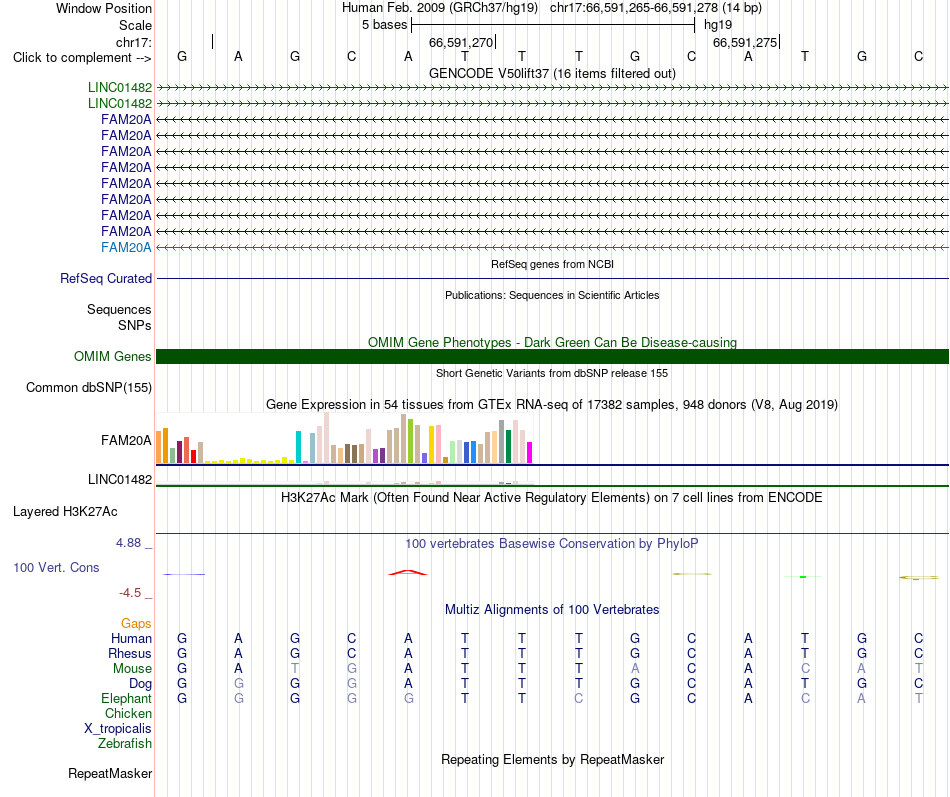
Task: Click the Zebrafish alignment row label
Action: click(x=125, y=744)
